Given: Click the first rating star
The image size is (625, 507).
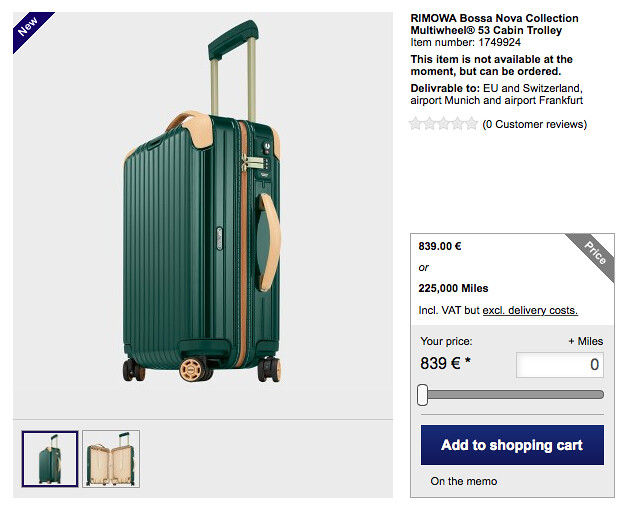Looking at the screenshot, I should [416, 124].
